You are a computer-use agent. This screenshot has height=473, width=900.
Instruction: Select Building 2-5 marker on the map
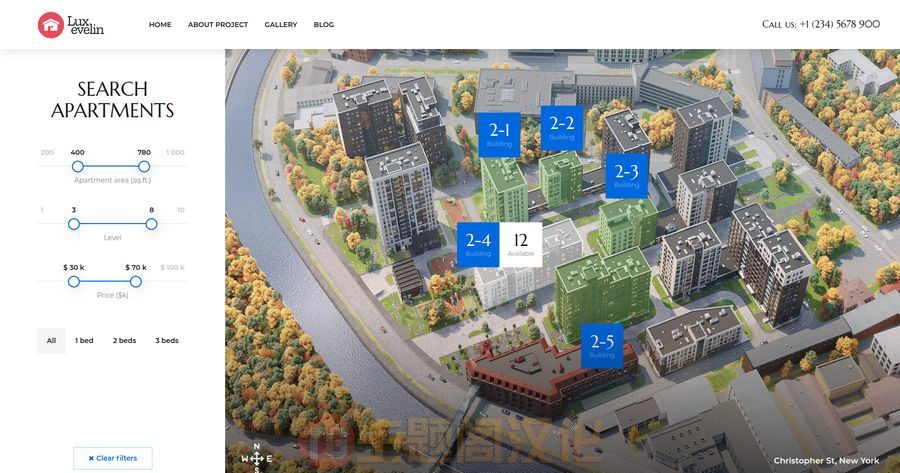pyautogui.click(x=602, y=346)
